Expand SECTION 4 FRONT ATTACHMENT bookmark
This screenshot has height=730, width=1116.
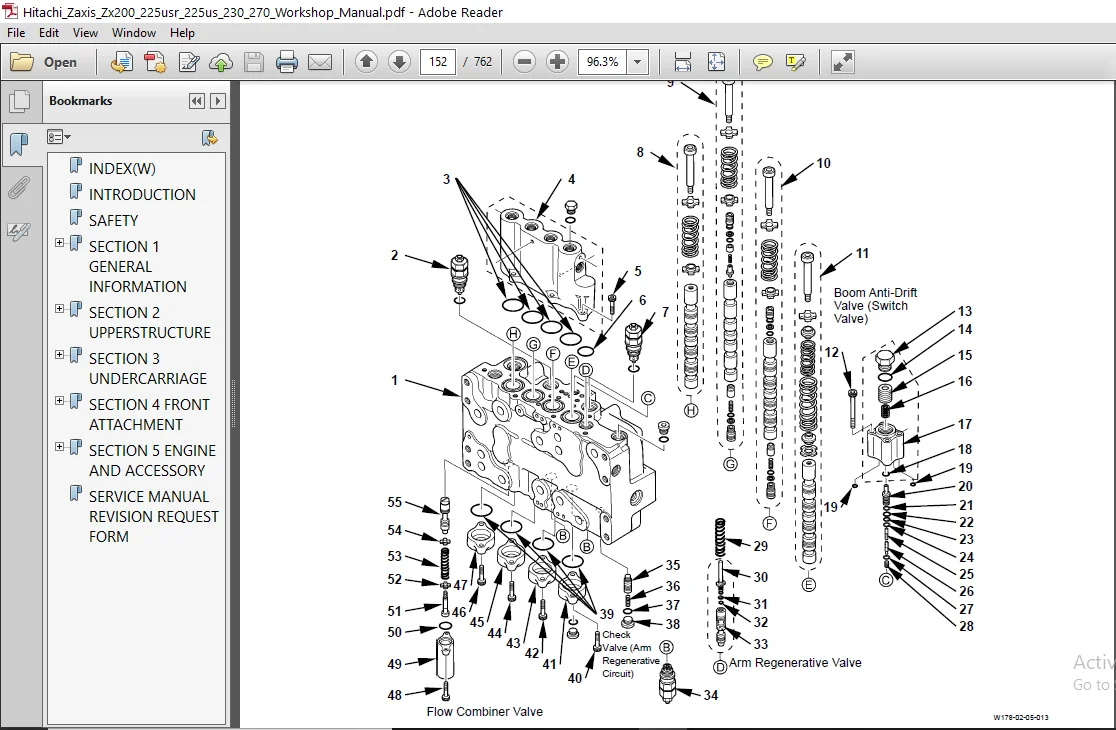point(60,401)
